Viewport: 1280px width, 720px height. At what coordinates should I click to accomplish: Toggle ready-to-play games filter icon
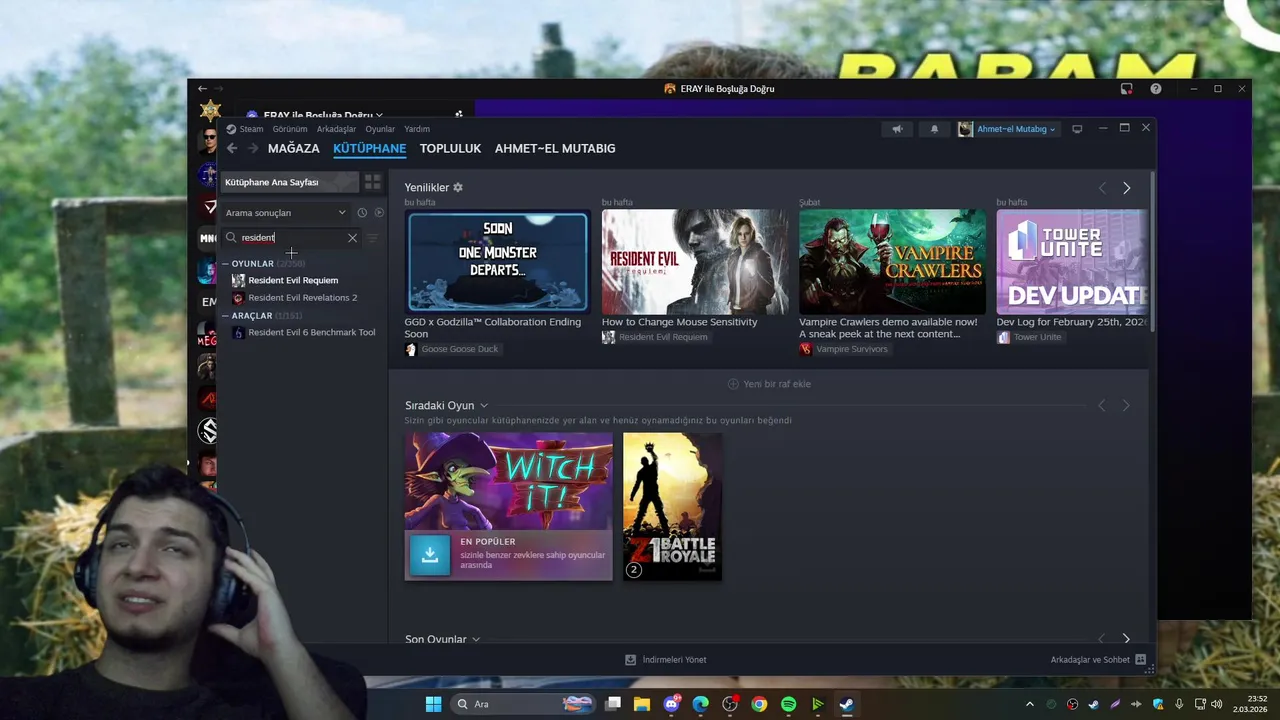tap(379, 212)
